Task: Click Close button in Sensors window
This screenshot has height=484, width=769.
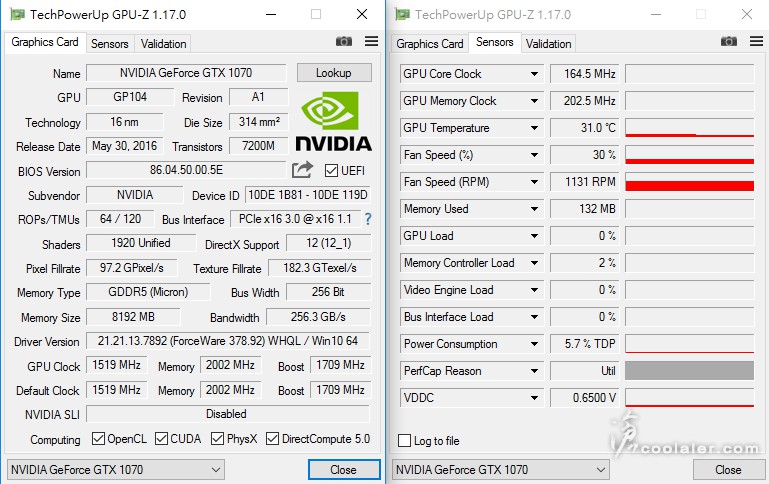Action: pyautogui.click(x=728, y=470)
